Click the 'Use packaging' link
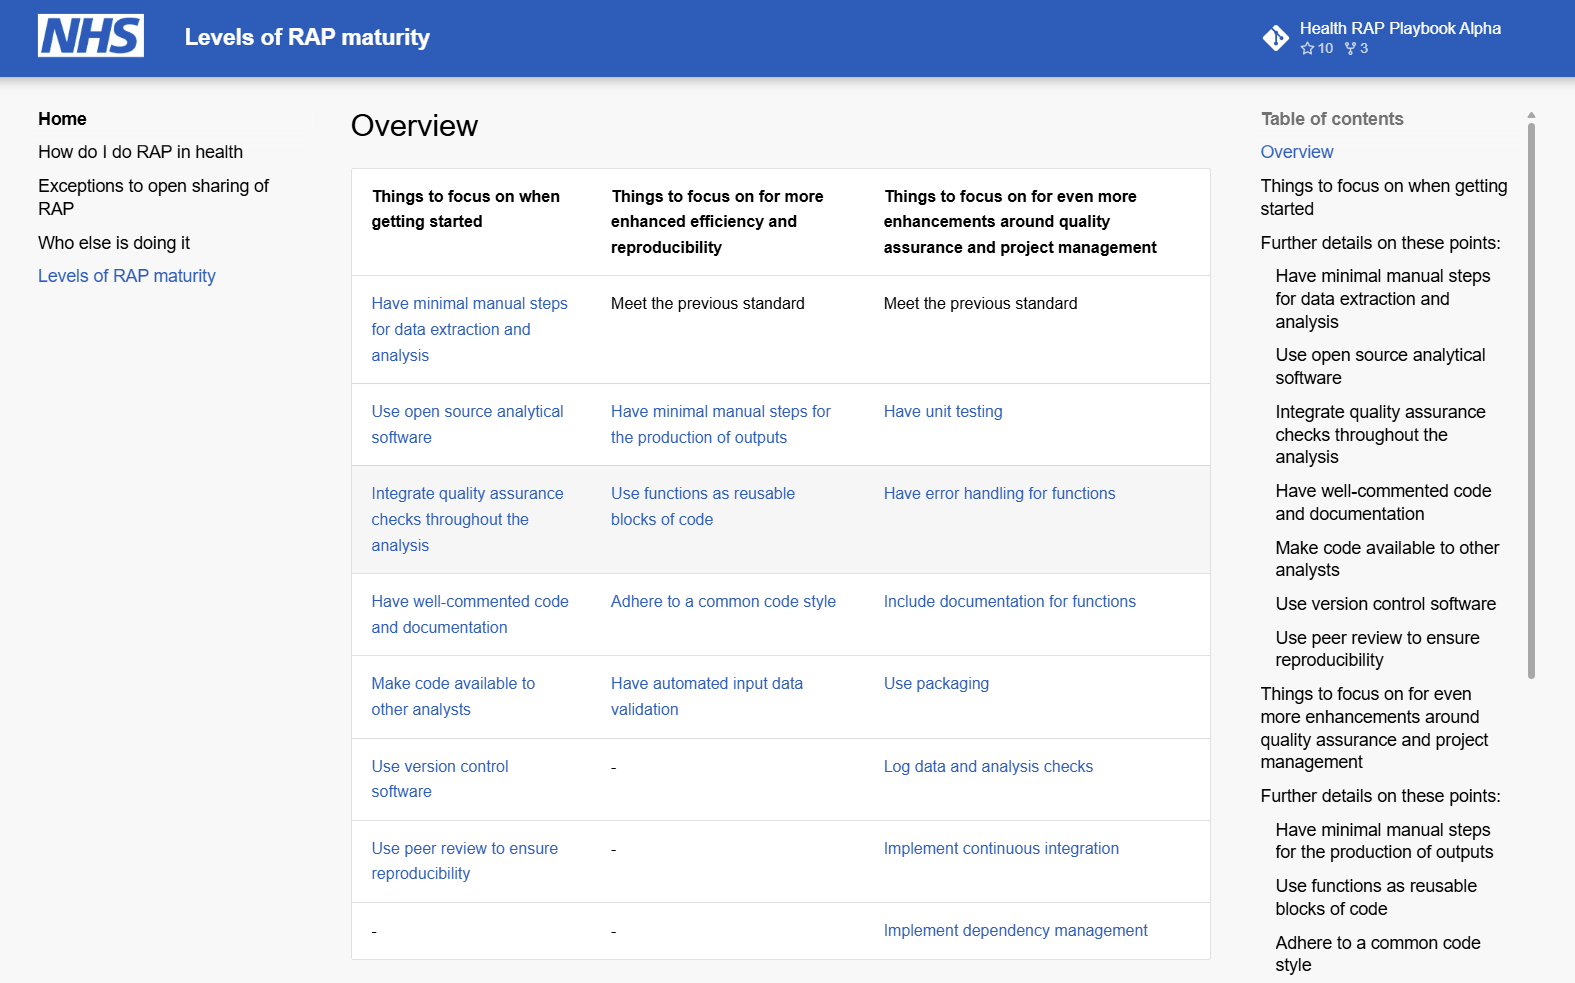 (x=936, y=683)
